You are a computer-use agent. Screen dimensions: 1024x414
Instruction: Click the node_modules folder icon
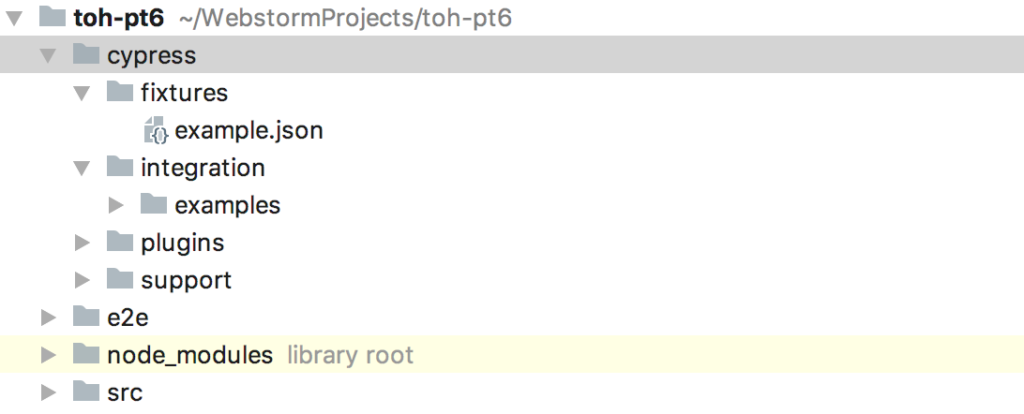[x=86, y=354]
